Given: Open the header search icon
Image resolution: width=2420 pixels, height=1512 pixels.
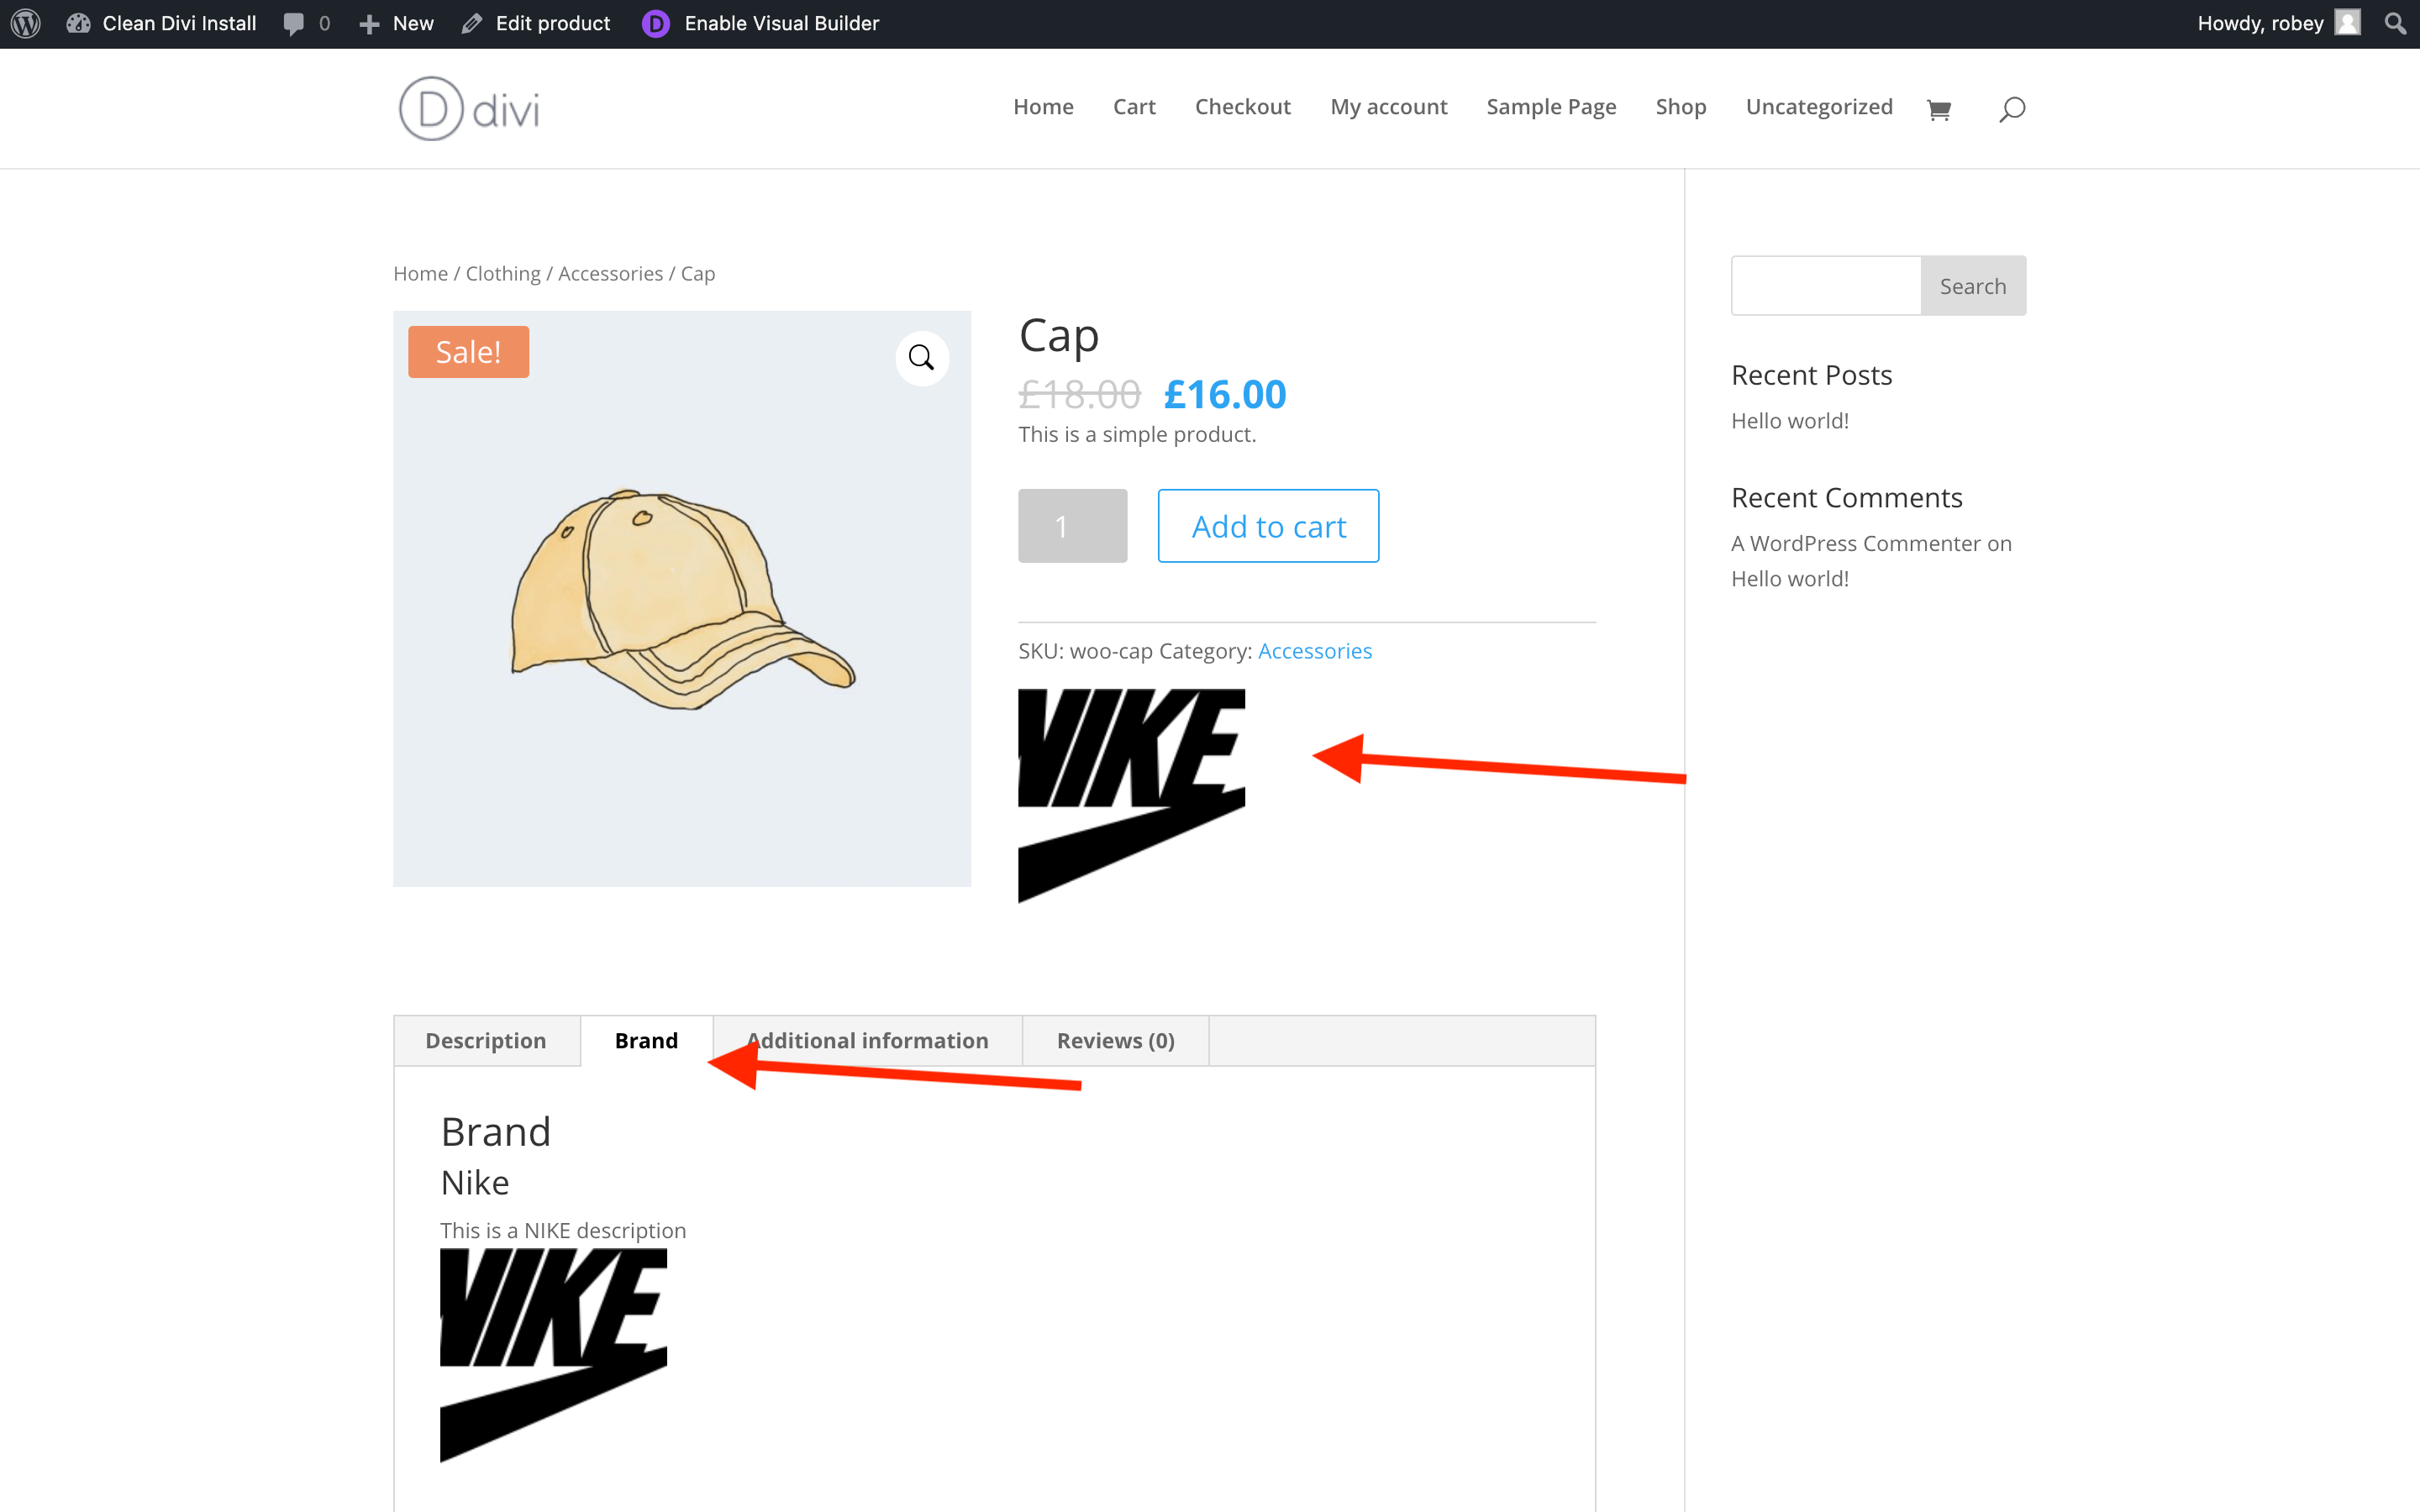Looking at the screenshot, I should point(2012,109).
